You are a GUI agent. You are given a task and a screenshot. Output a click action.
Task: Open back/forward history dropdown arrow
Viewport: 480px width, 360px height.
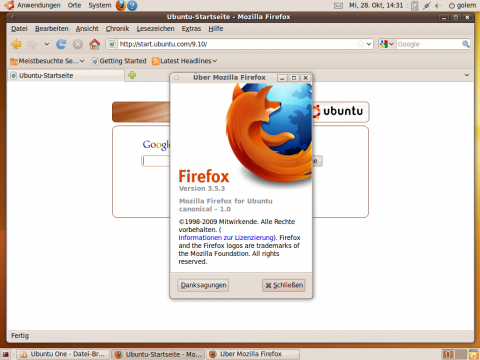pos(47,44)
